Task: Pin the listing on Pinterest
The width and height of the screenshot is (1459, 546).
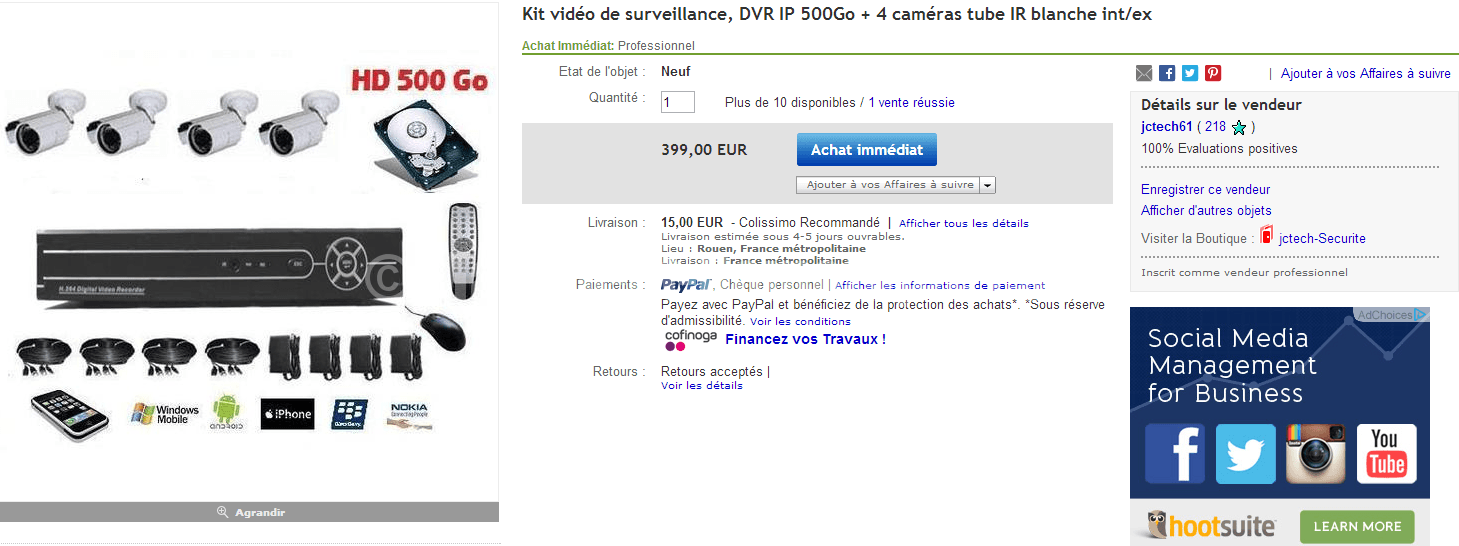Action: 1213,73
